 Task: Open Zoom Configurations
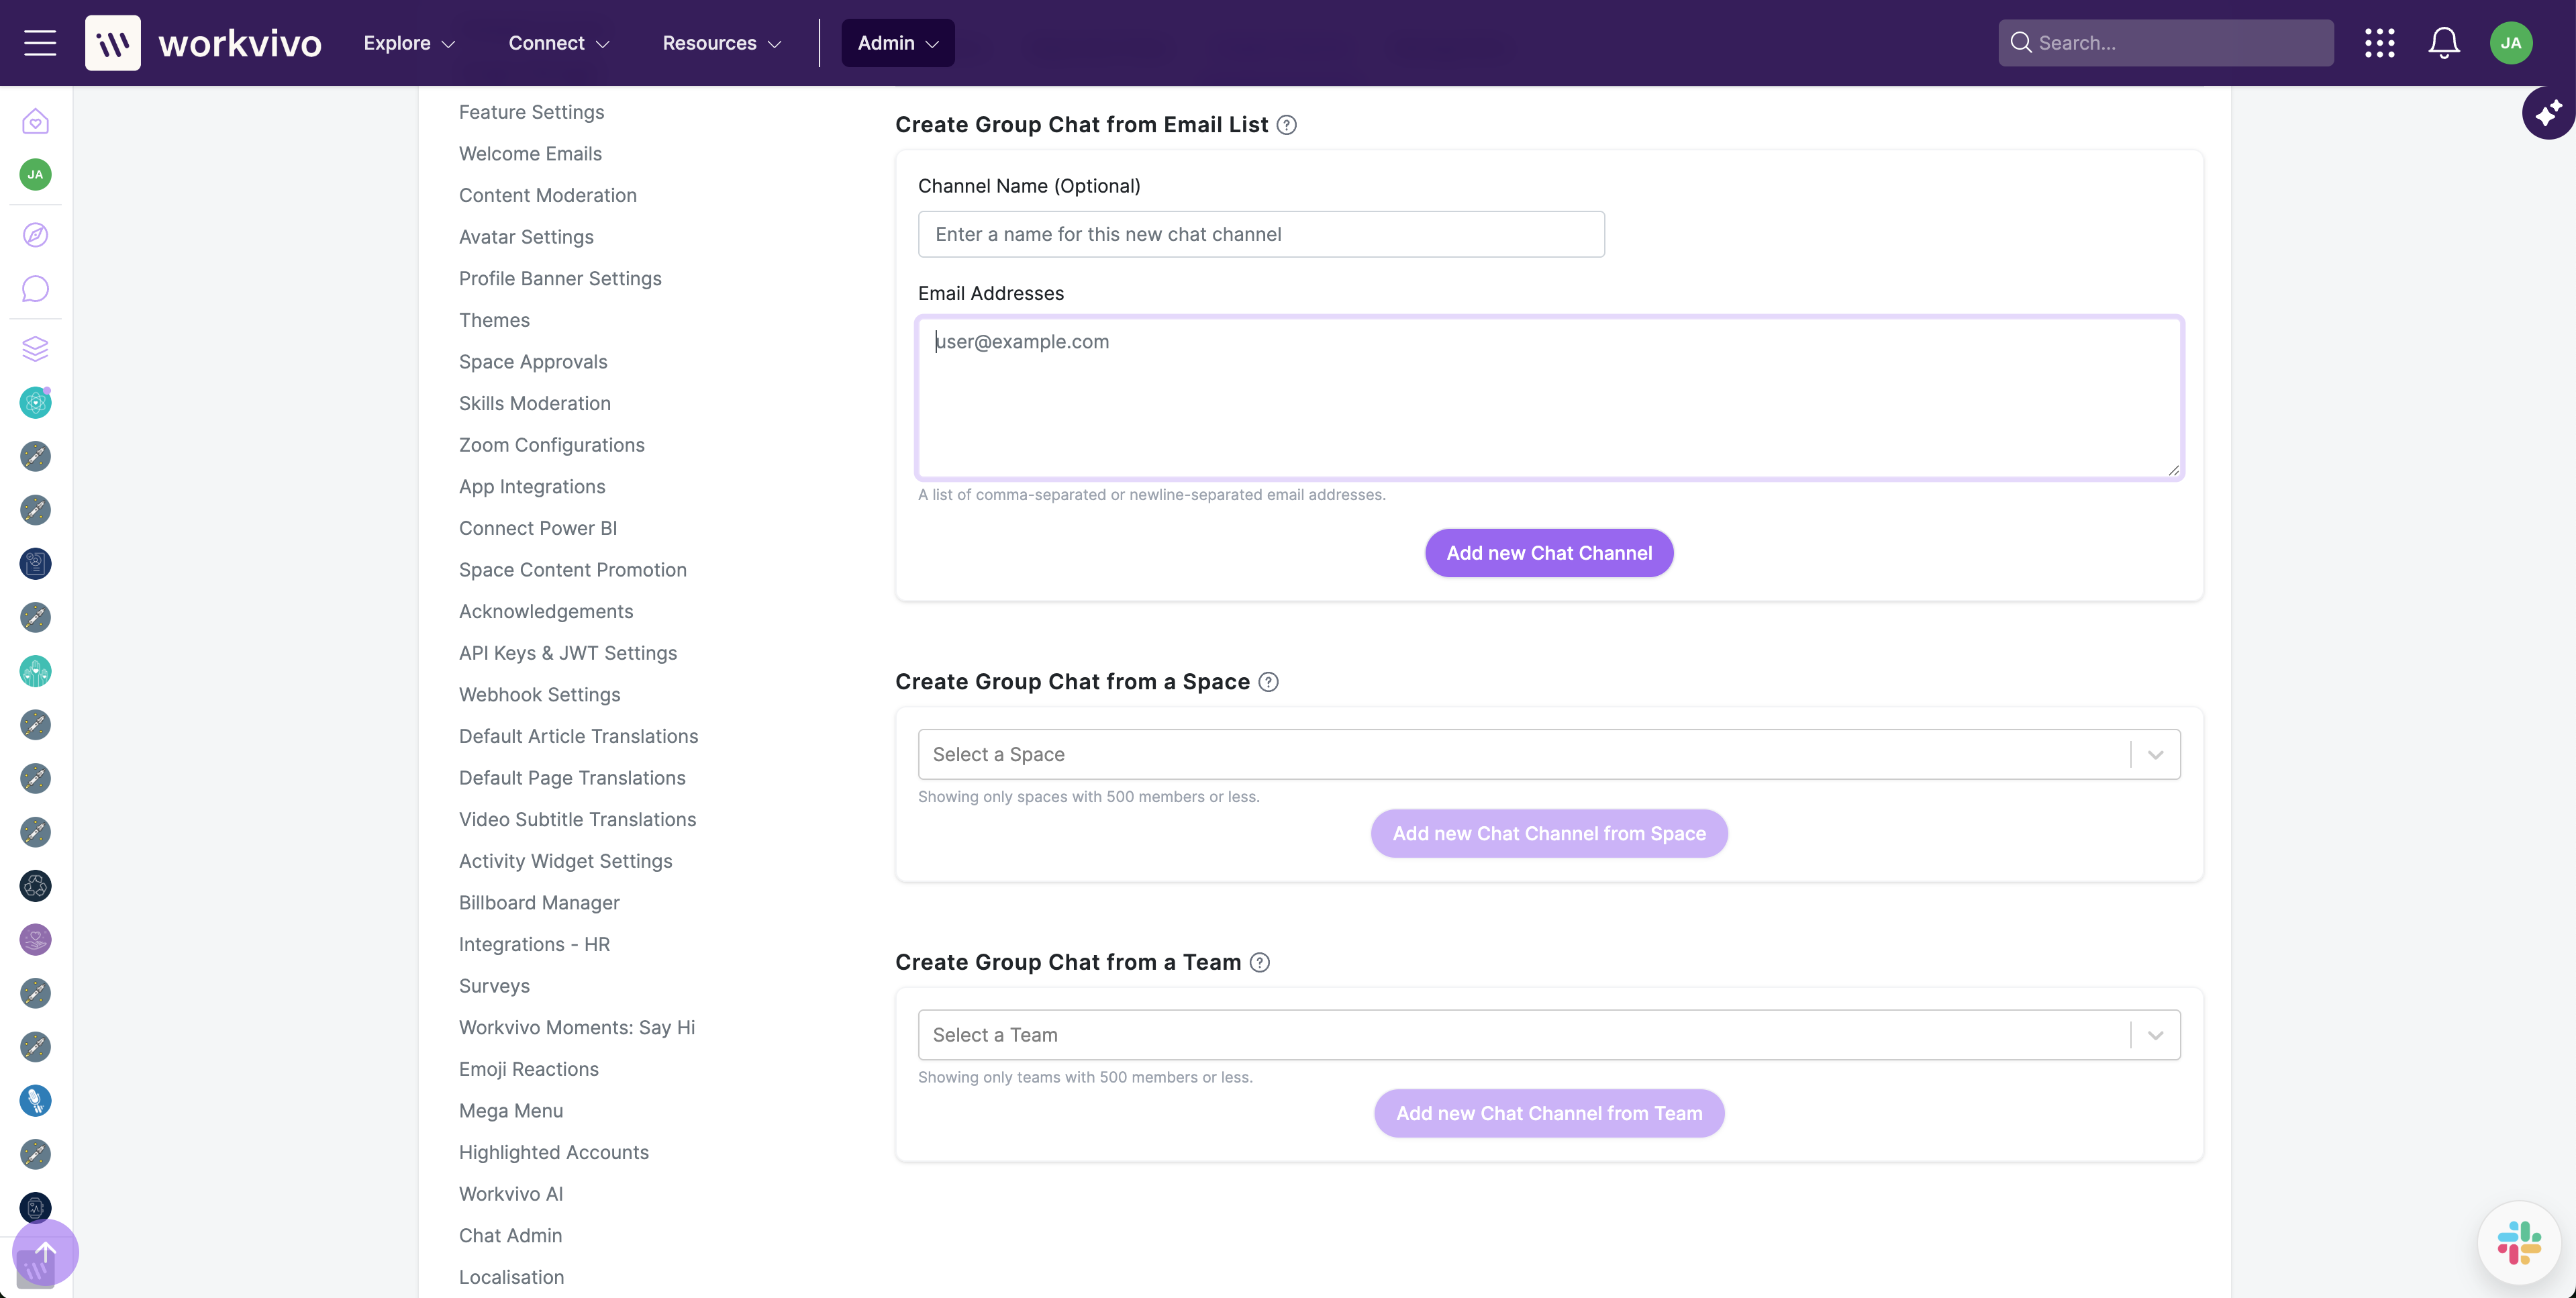552,445
